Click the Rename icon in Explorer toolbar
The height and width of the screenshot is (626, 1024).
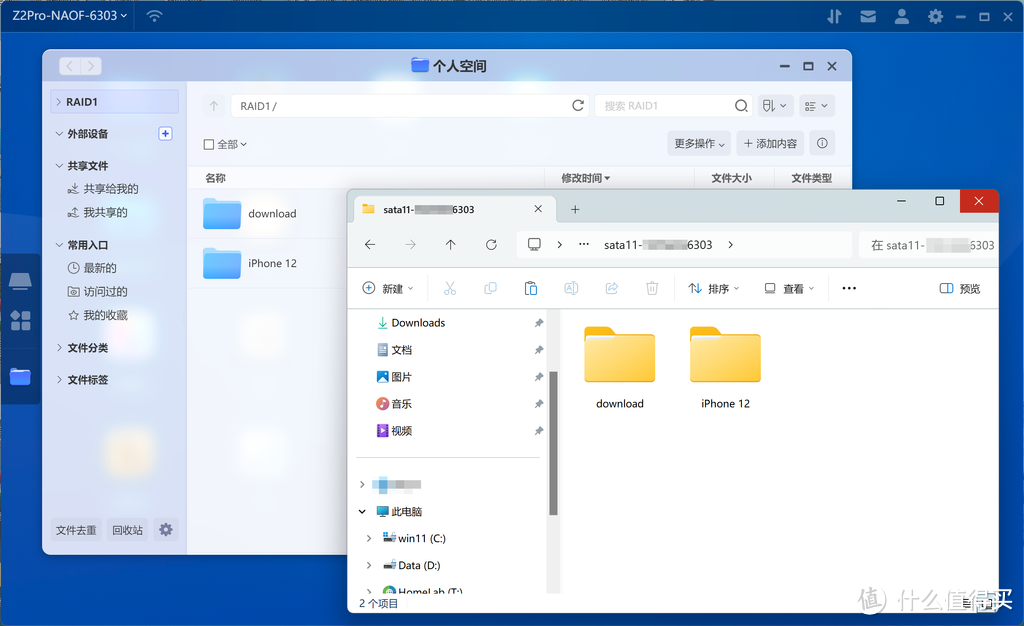pyautogui.click(x=571, y=288)
